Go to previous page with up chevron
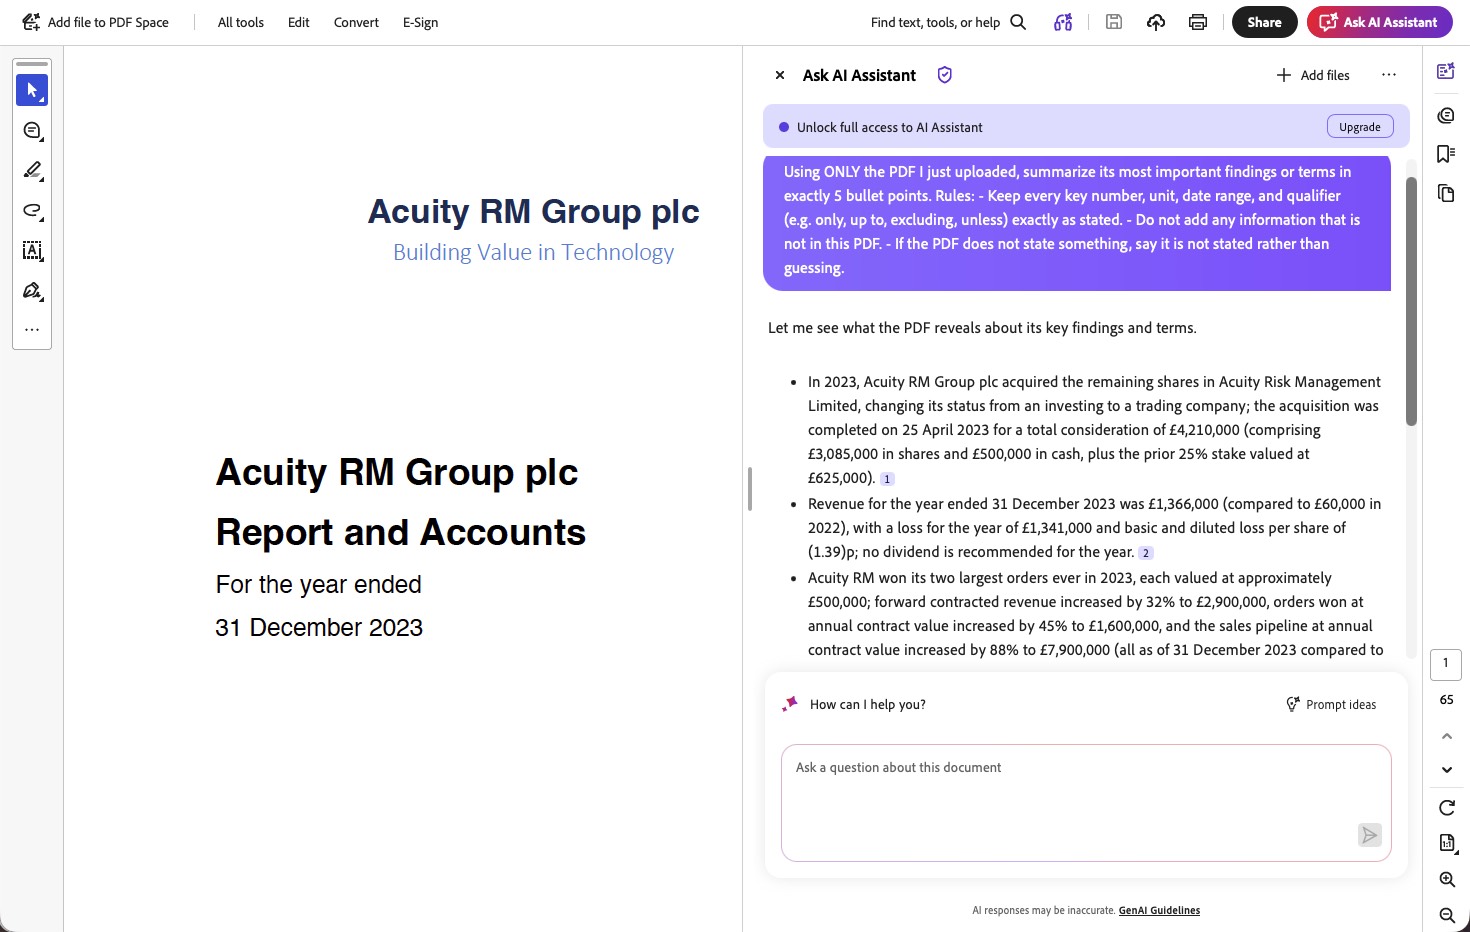This screenshot has height=932, width=1470. click(x=1446, y=736)
